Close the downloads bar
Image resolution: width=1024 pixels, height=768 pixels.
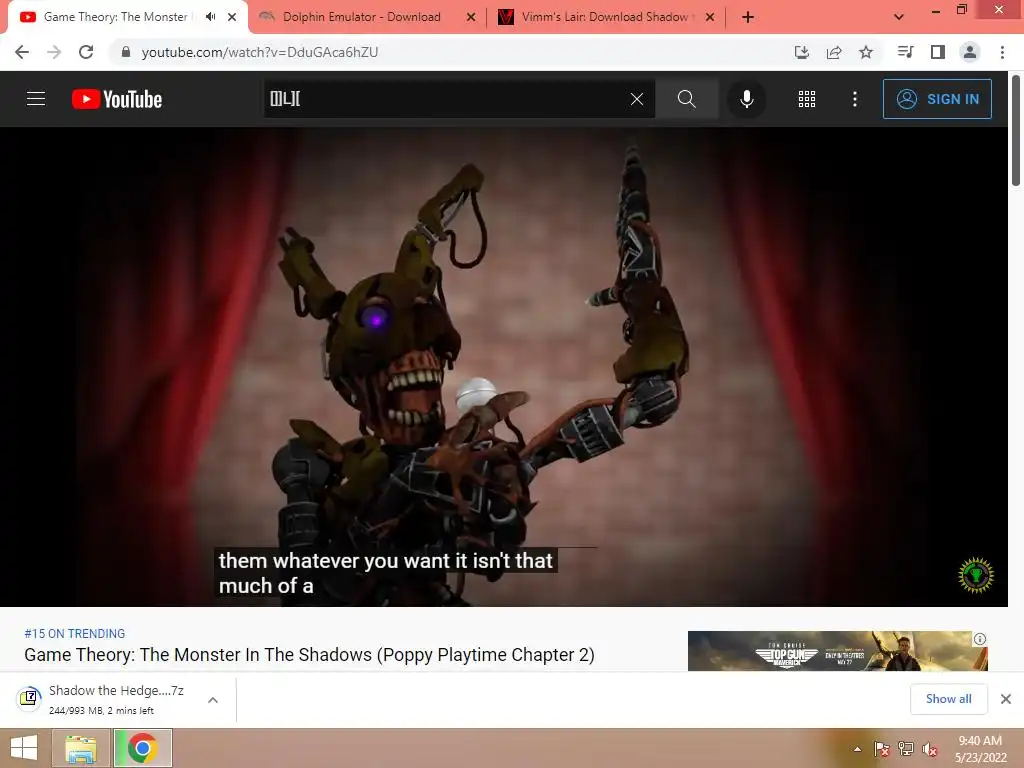(x=1006, y=699)
